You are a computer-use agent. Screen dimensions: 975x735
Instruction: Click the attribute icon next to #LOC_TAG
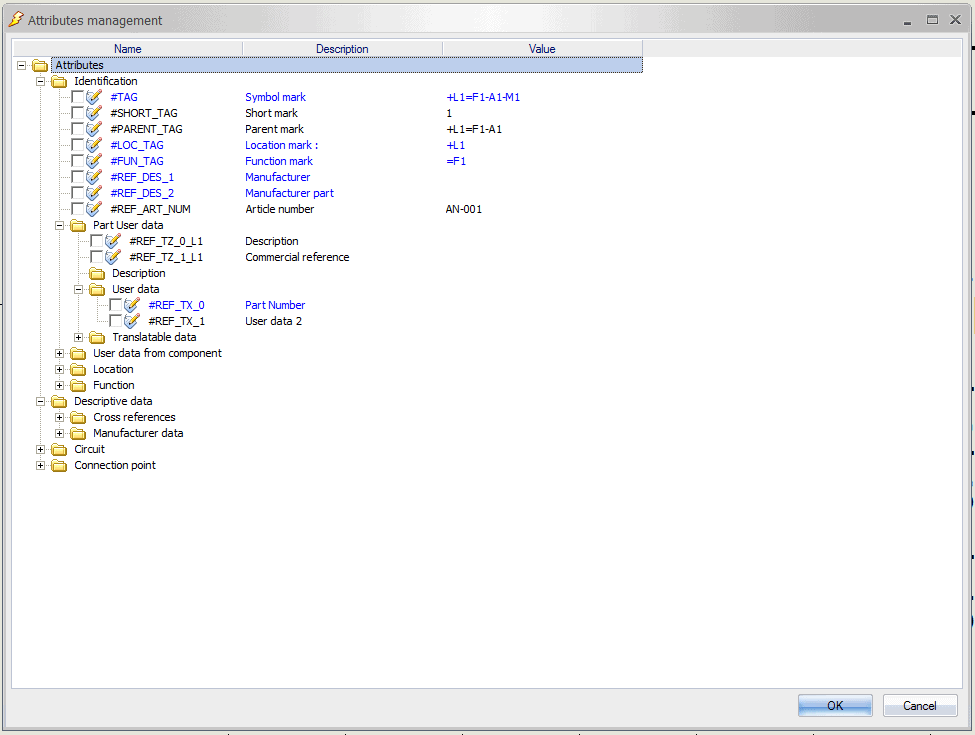pos(95,145)
